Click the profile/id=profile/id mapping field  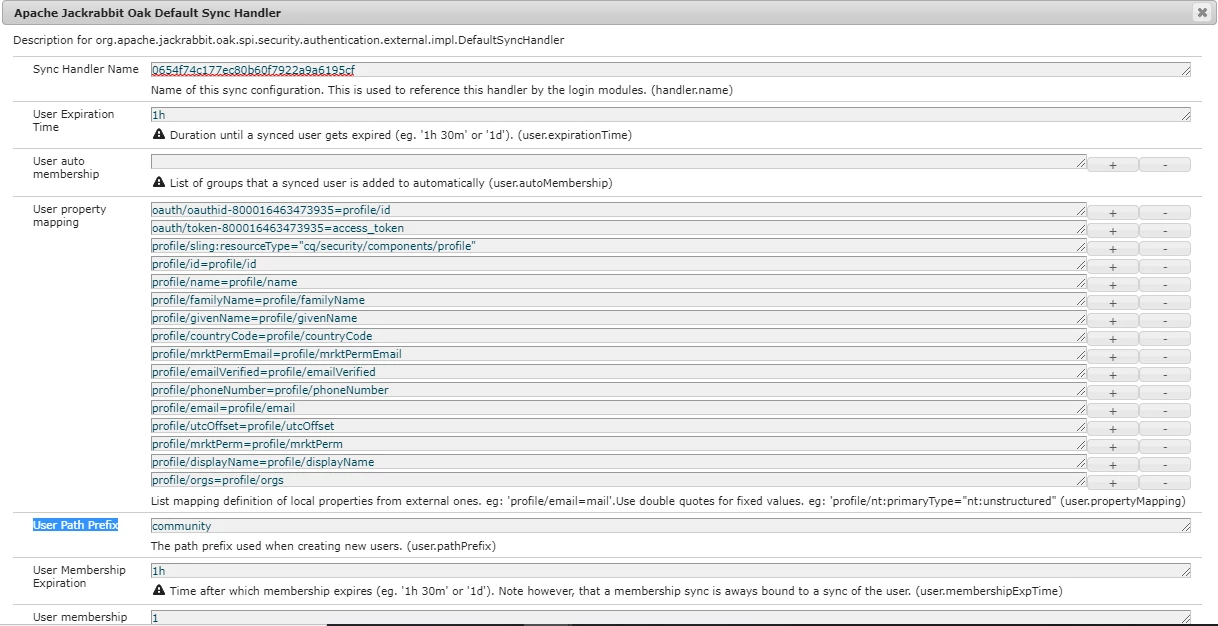pyautogui.click(x=619, y=264)
